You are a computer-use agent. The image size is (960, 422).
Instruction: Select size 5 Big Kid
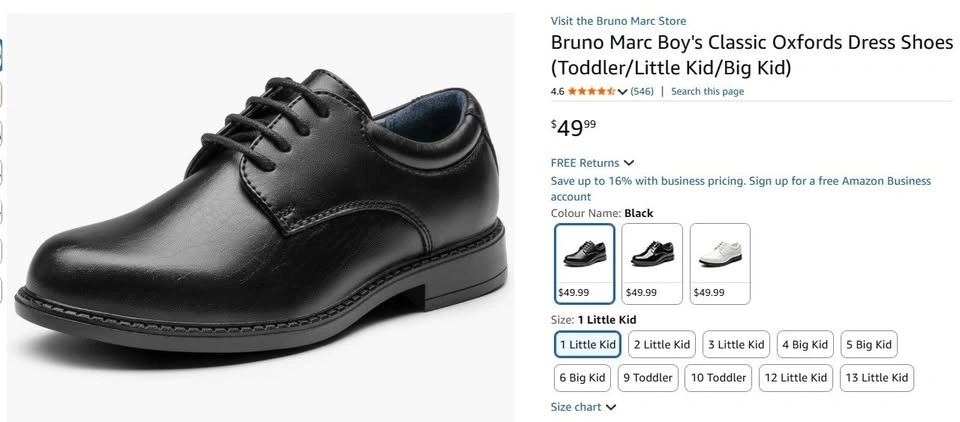868,345
